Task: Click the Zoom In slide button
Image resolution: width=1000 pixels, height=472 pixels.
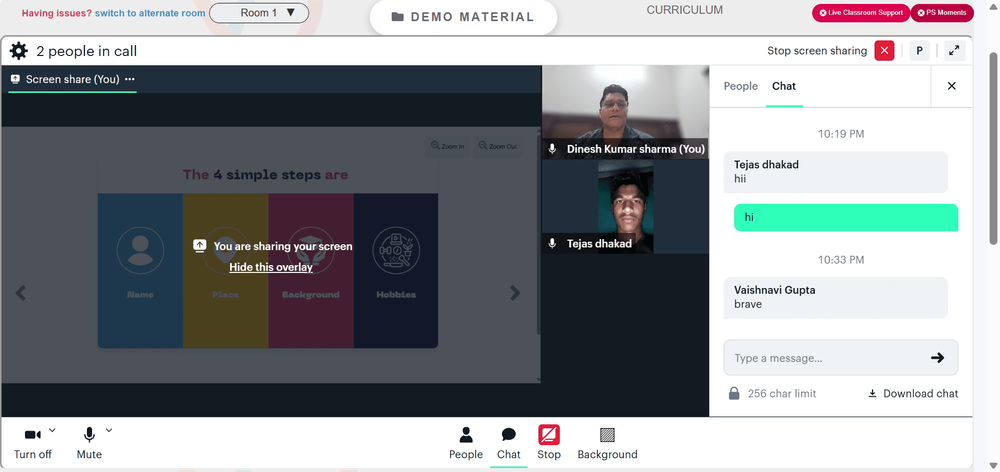Action: pyautogui.click(x=447, y=146)
